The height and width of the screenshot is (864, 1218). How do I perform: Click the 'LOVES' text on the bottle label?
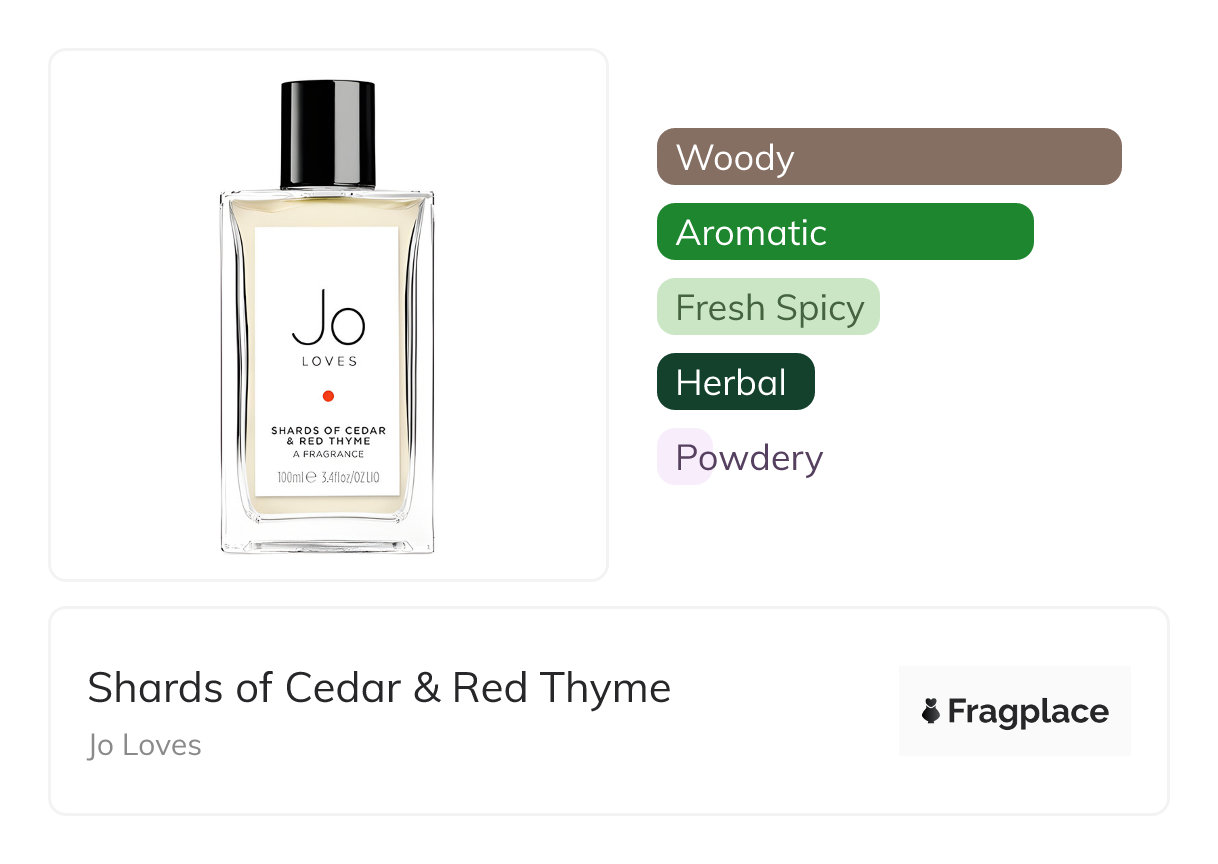[x=329, y=361]
